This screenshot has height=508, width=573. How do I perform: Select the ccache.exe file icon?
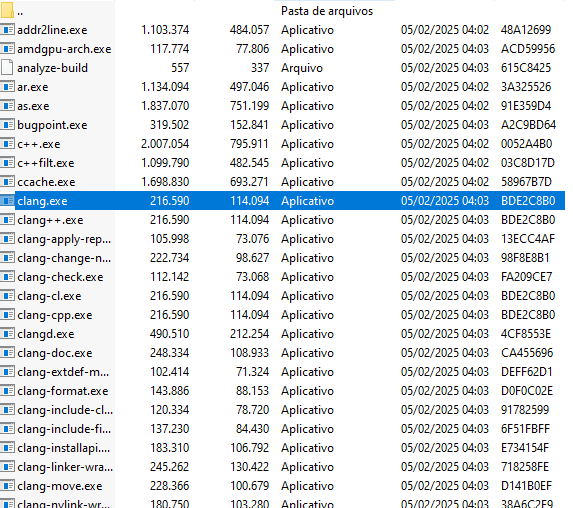pyautogui.click(x=7, y=182)
